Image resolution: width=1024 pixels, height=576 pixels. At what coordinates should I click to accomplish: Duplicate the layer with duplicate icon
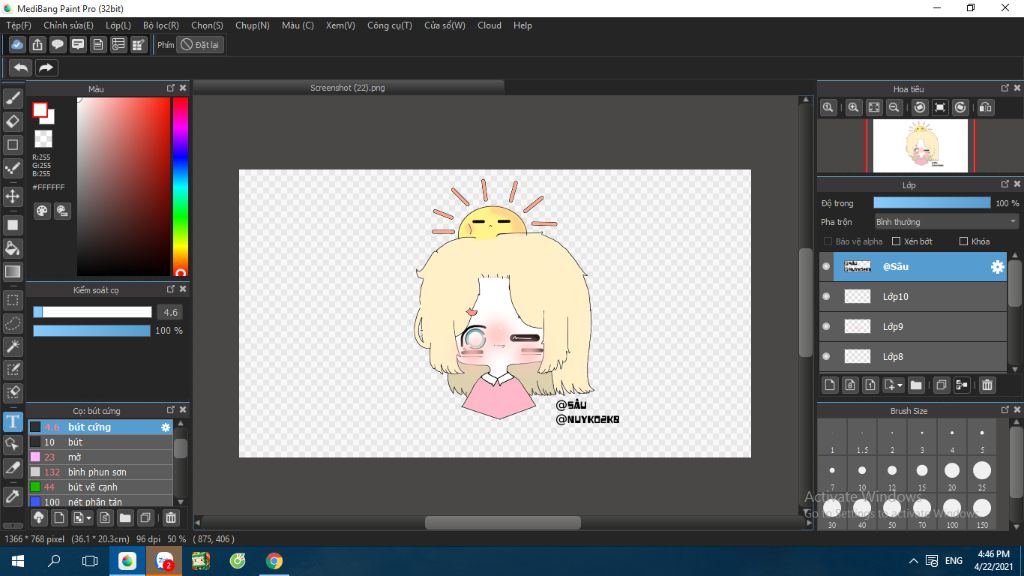click(941, 385)
